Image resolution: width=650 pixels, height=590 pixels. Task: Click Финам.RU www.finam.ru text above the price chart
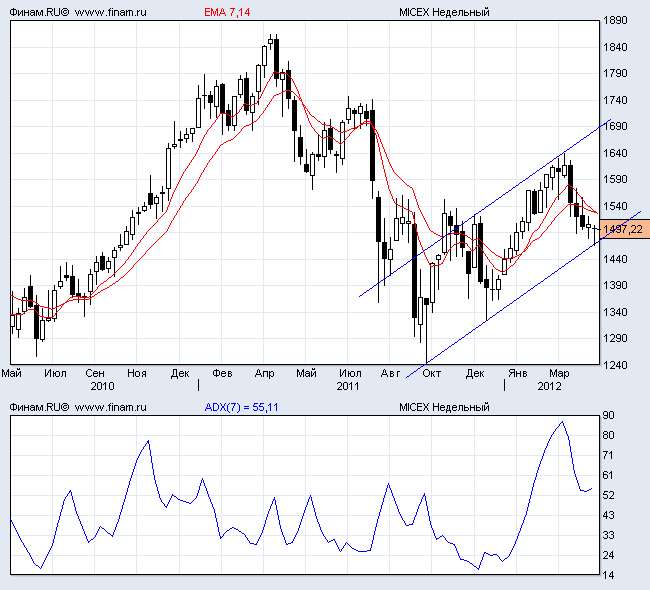(x=78, y=12)
